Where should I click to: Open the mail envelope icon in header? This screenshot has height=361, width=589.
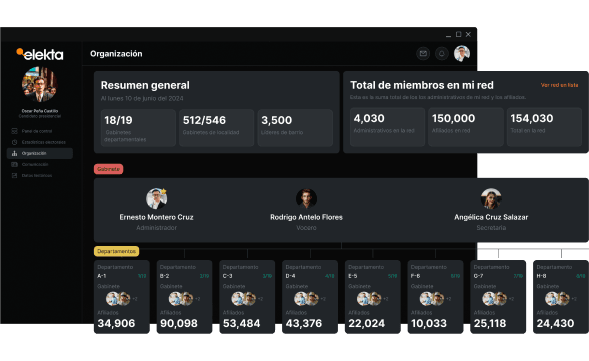[423, 54]
